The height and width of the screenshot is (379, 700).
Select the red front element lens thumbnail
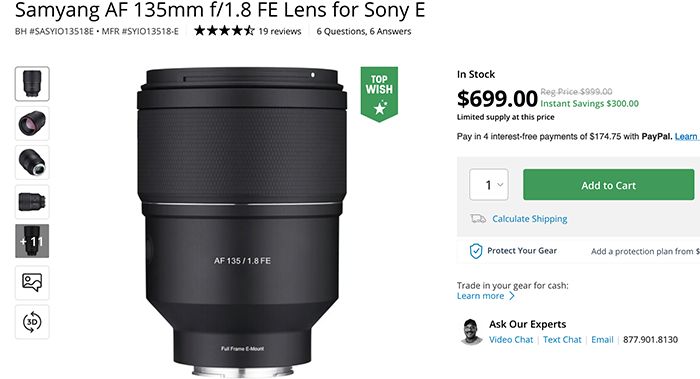[32, 123]
